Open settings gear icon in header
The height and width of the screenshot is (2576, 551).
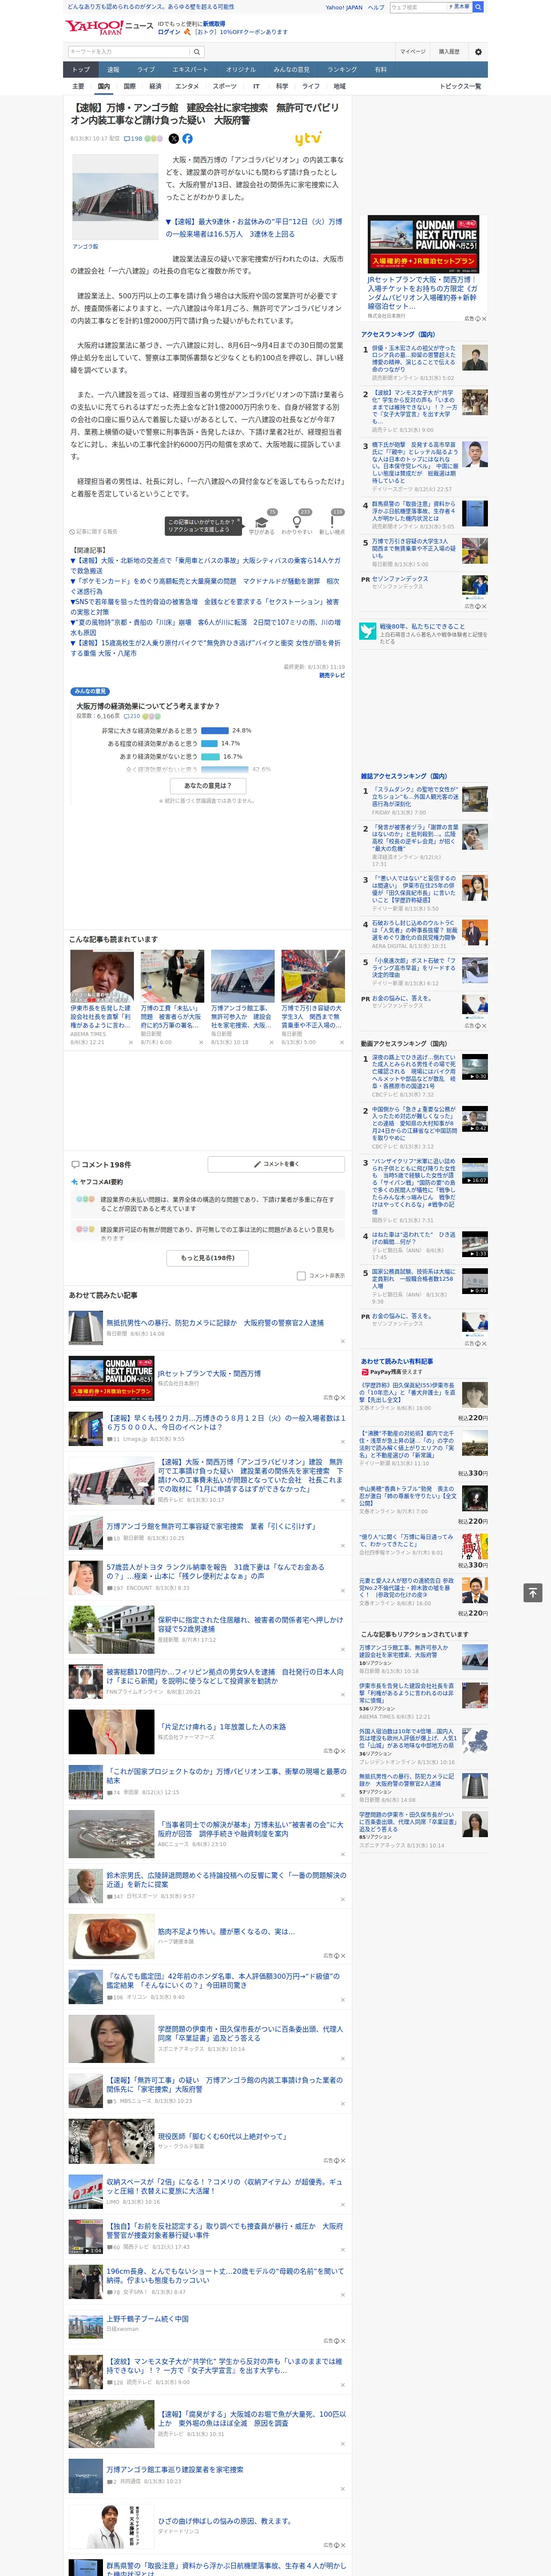click(478, 51)
